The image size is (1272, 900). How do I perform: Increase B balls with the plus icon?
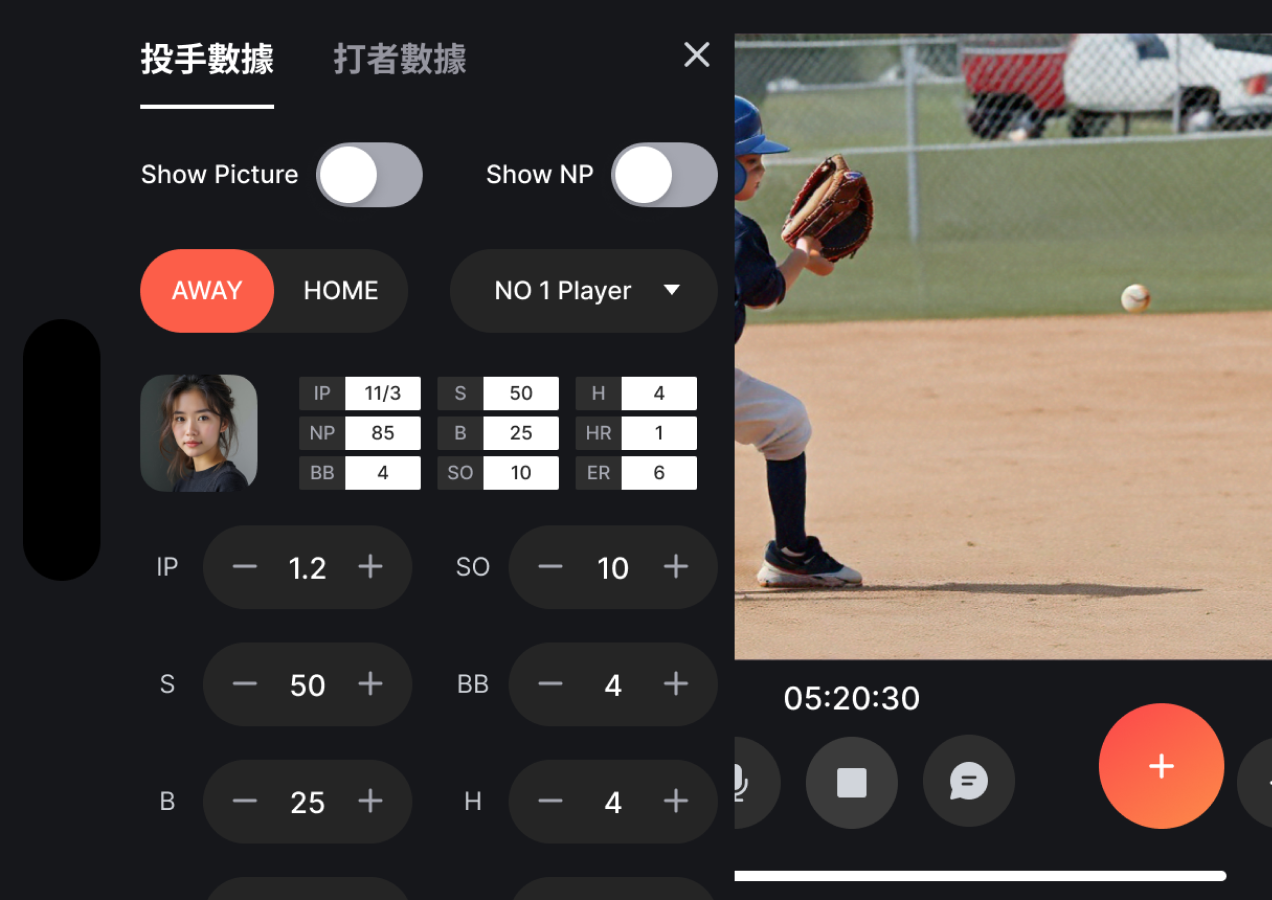[x=371, y=801]
